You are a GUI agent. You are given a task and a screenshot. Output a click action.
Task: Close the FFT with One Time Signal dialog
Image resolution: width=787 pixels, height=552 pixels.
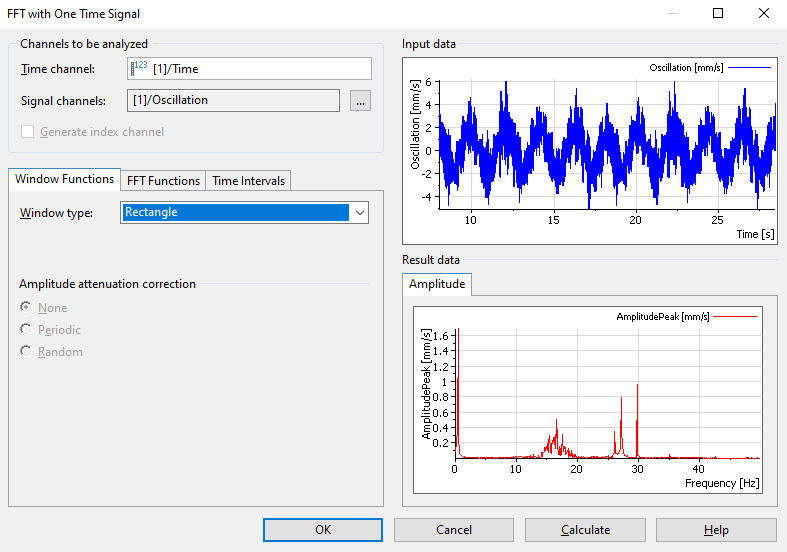point(764,14)
